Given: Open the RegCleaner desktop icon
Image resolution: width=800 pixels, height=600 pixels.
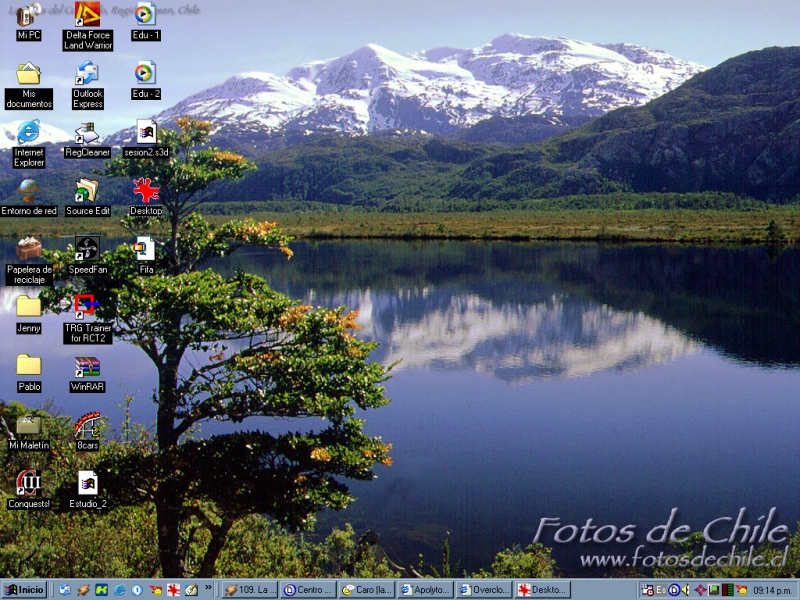Looking at the screenshot, I should pos(87,133).
